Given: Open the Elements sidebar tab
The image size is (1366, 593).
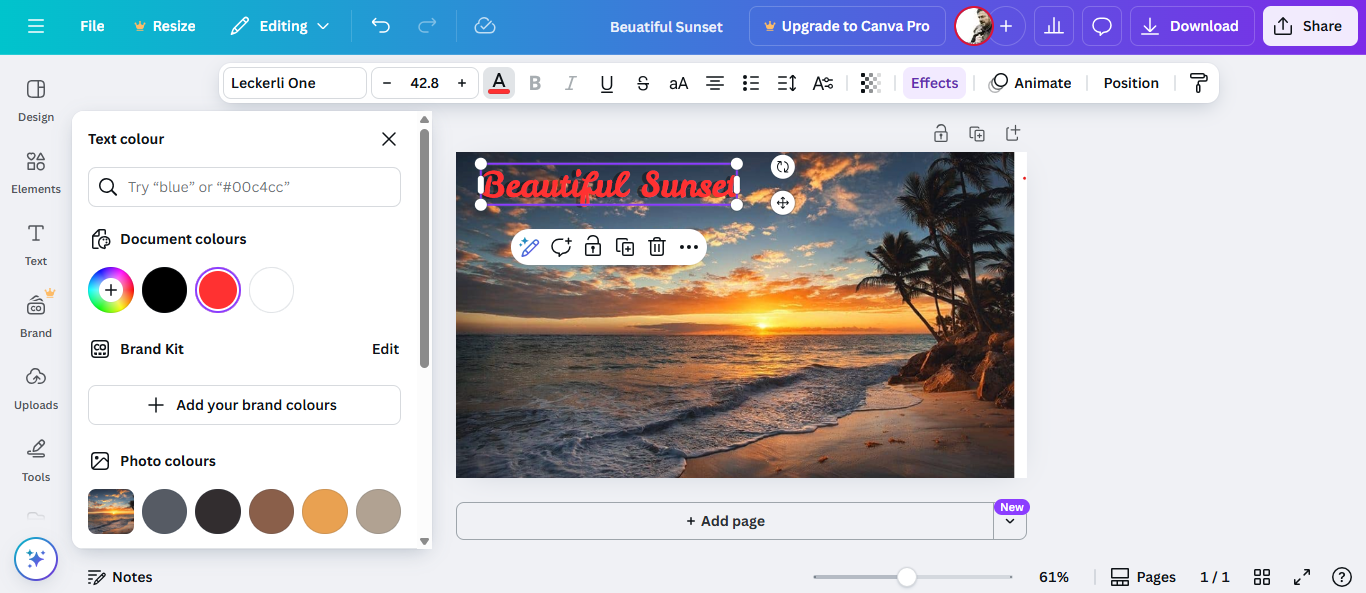Looking at the screenshot, I should 36,171.
